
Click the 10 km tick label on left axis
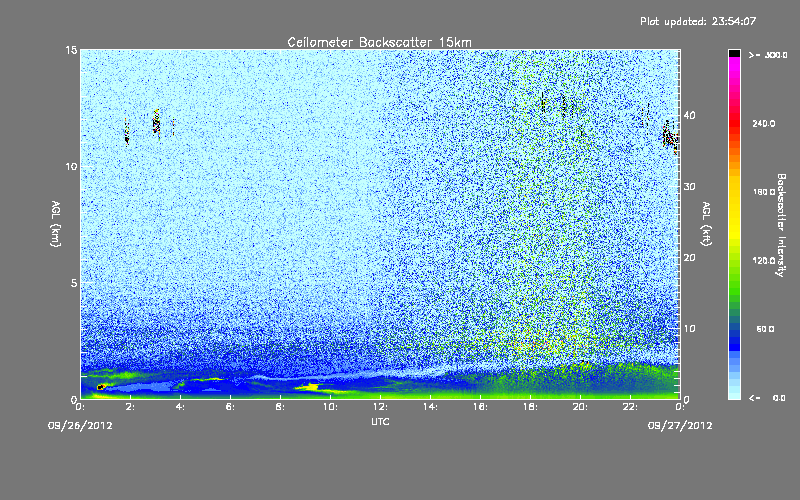pyautogui.click(x=71, y=166)
